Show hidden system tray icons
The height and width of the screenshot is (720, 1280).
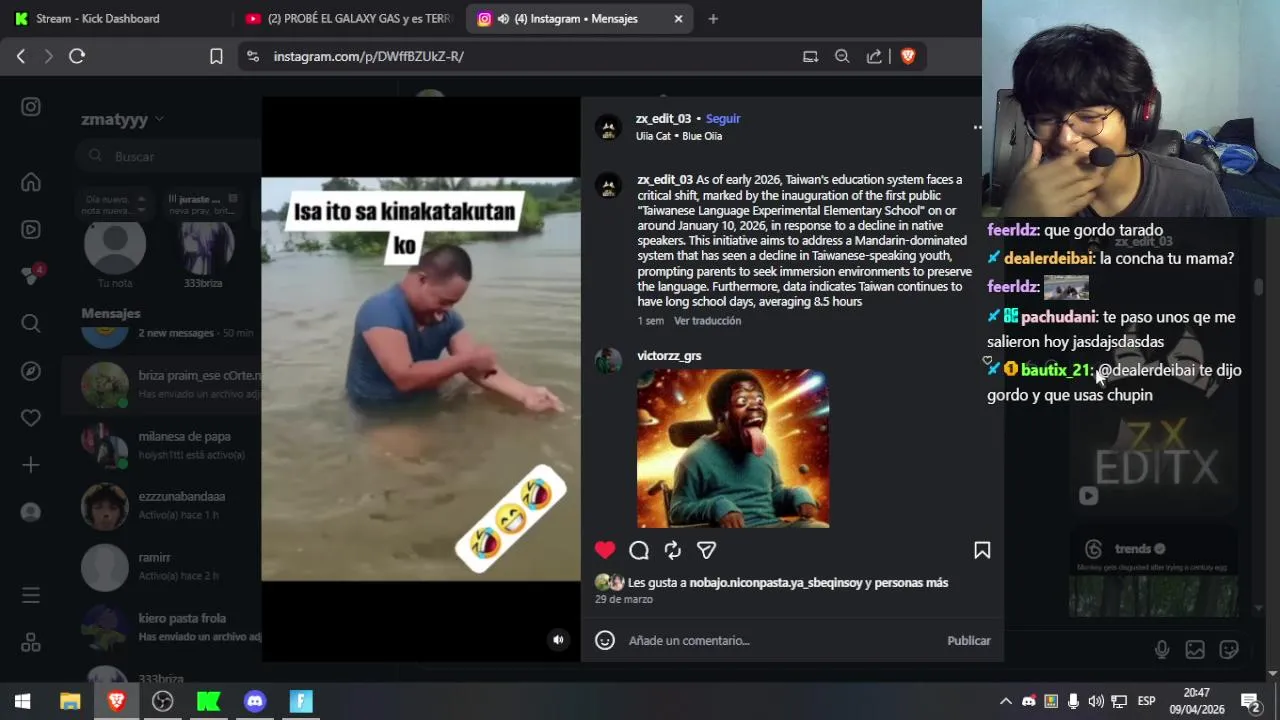pyautogui.click(x=1006, y=701)
